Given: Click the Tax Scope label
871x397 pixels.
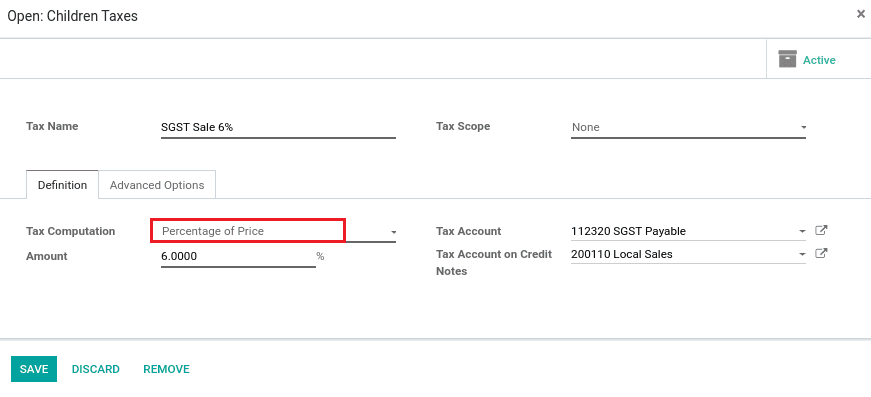Looking at the screenshot, I should [463, 126].
